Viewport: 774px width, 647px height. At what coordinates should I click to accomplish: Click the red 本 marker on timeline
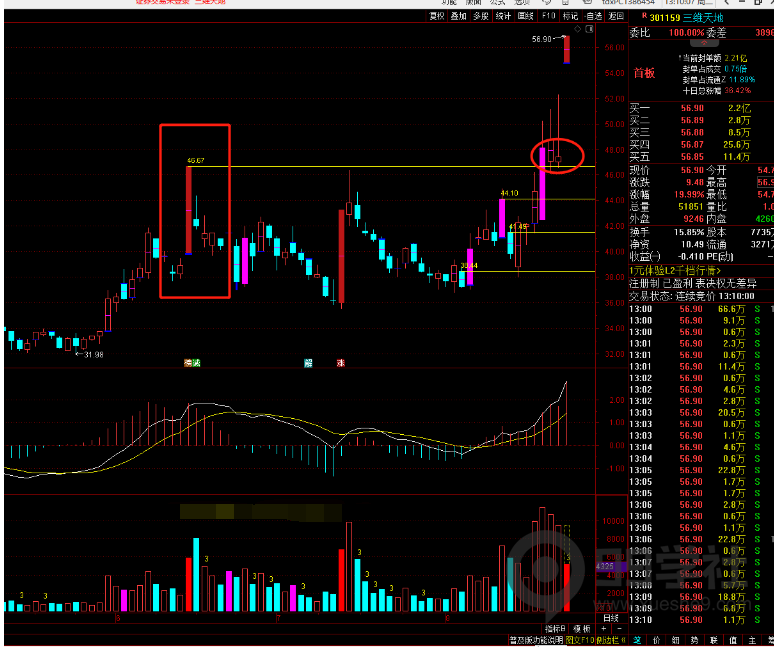pos(341,363)
